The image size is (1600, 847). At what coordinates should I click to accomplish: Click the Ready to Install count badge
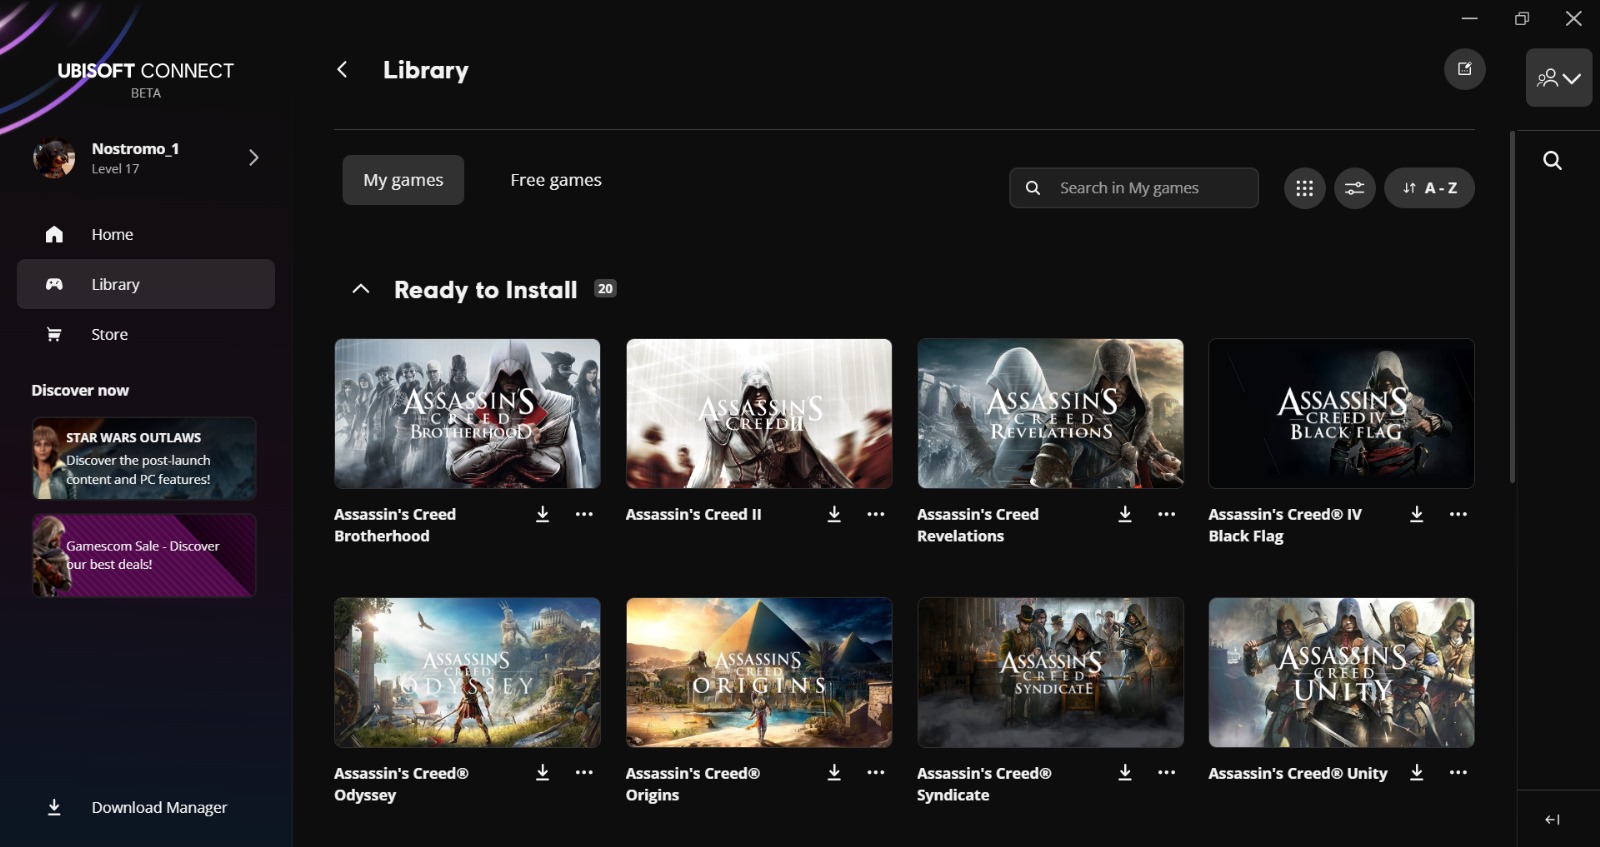(605, 289)
